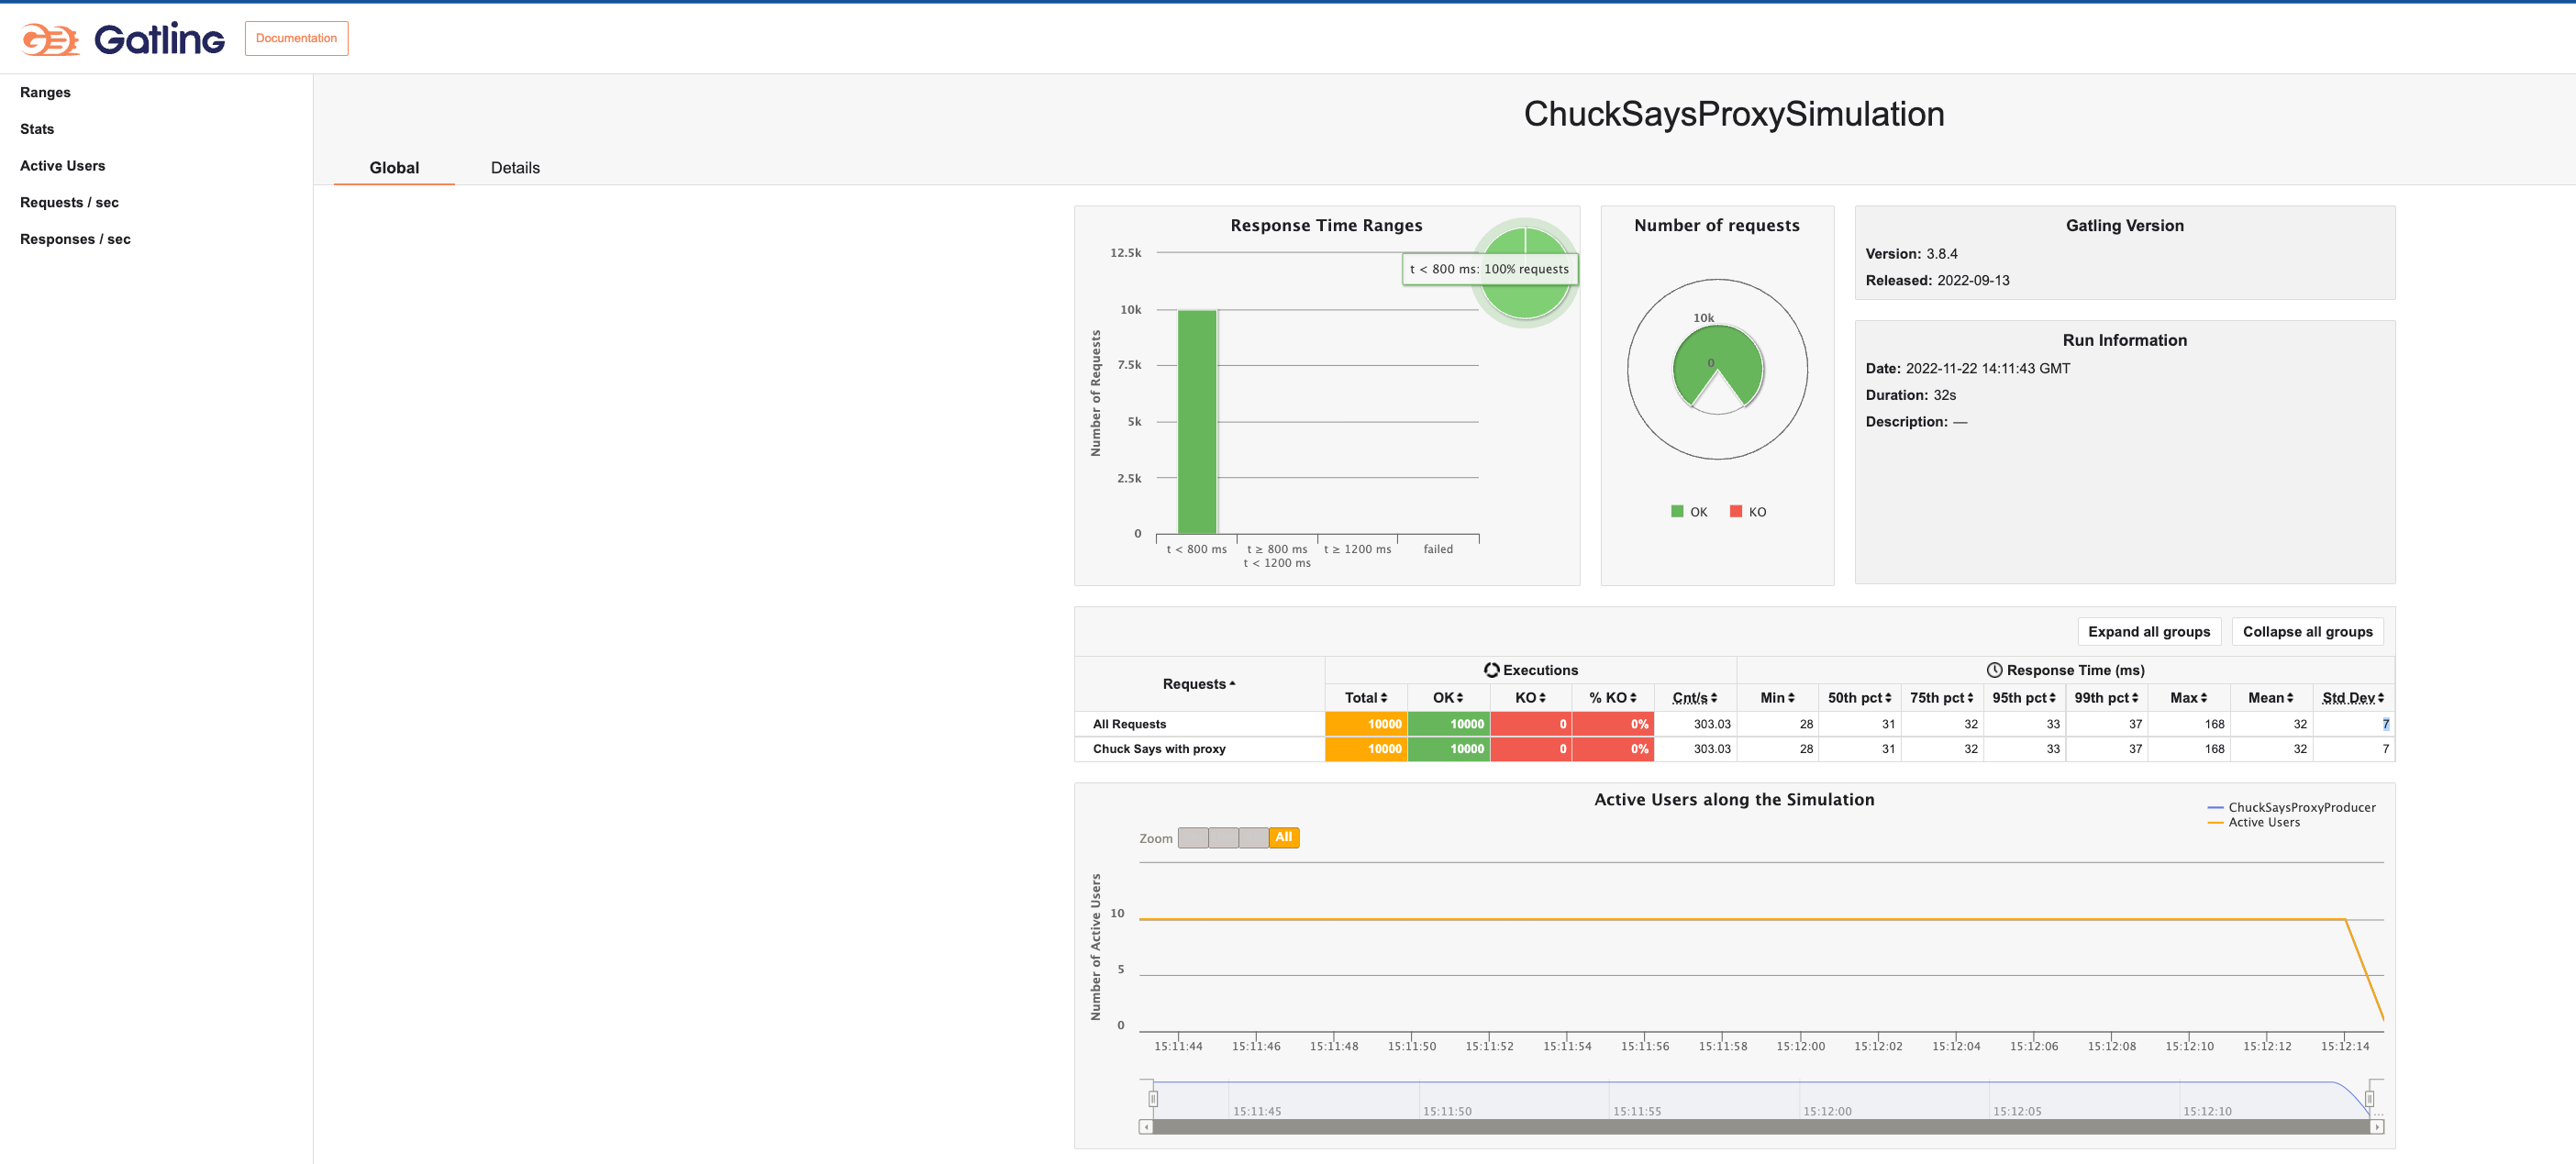Click Expand all groups button
Screen dimensions: 2576x1164
(2148, 632)
